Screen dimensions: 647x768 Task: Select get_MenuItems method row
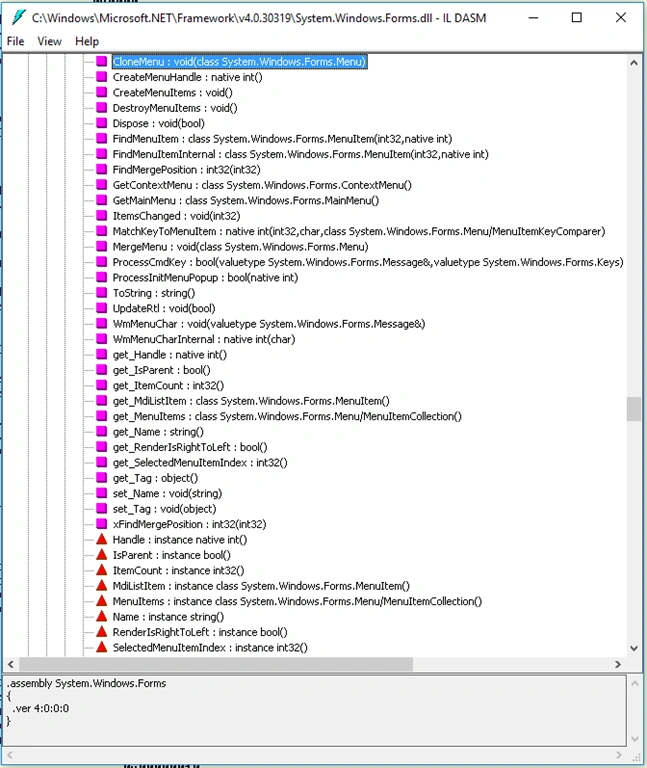287,416
